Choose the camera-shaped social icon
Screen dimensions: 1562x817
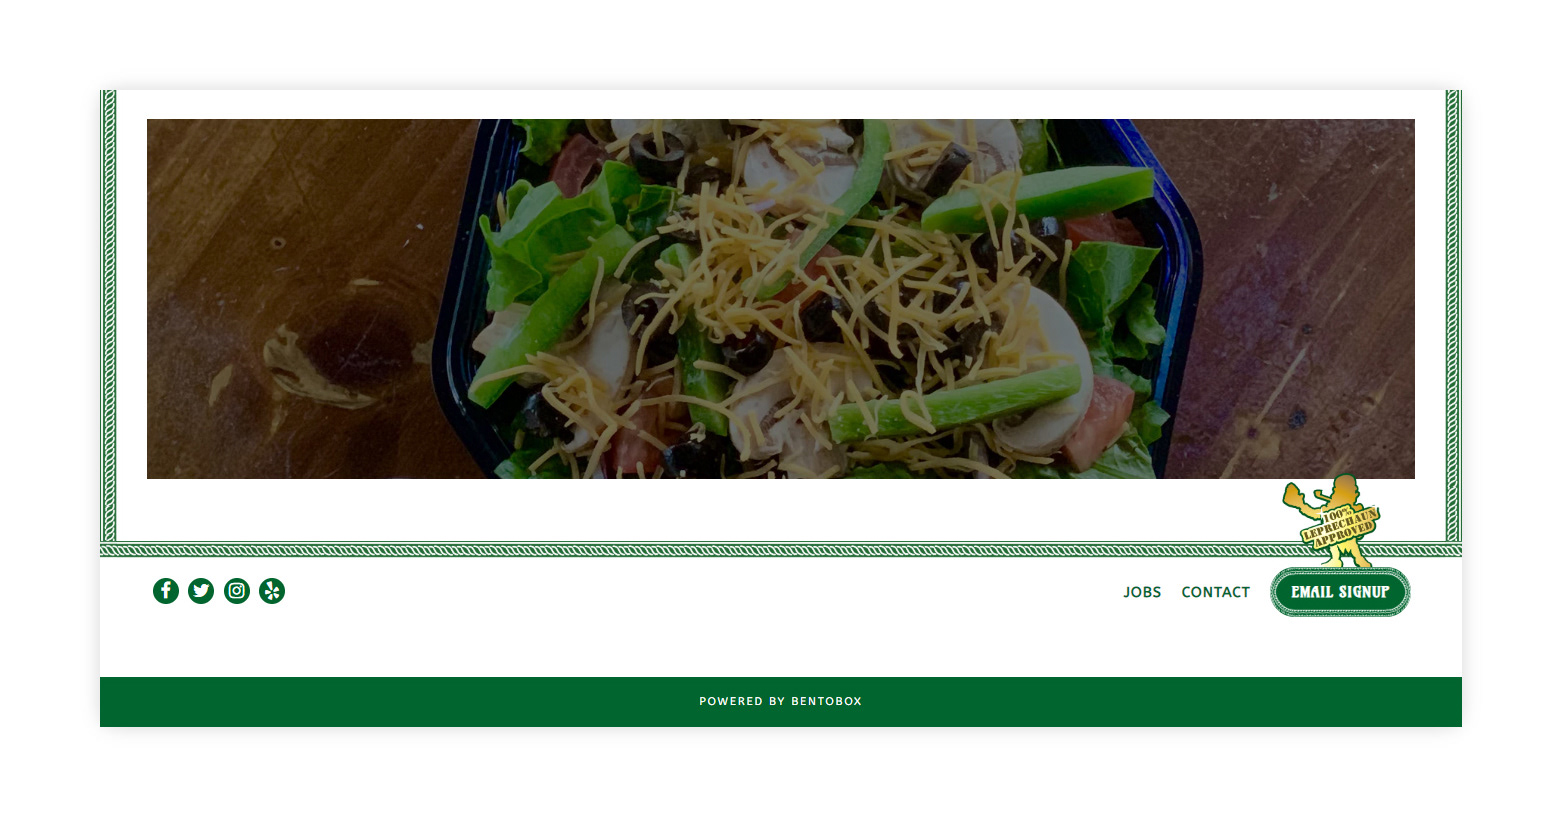tap(237, 591)
